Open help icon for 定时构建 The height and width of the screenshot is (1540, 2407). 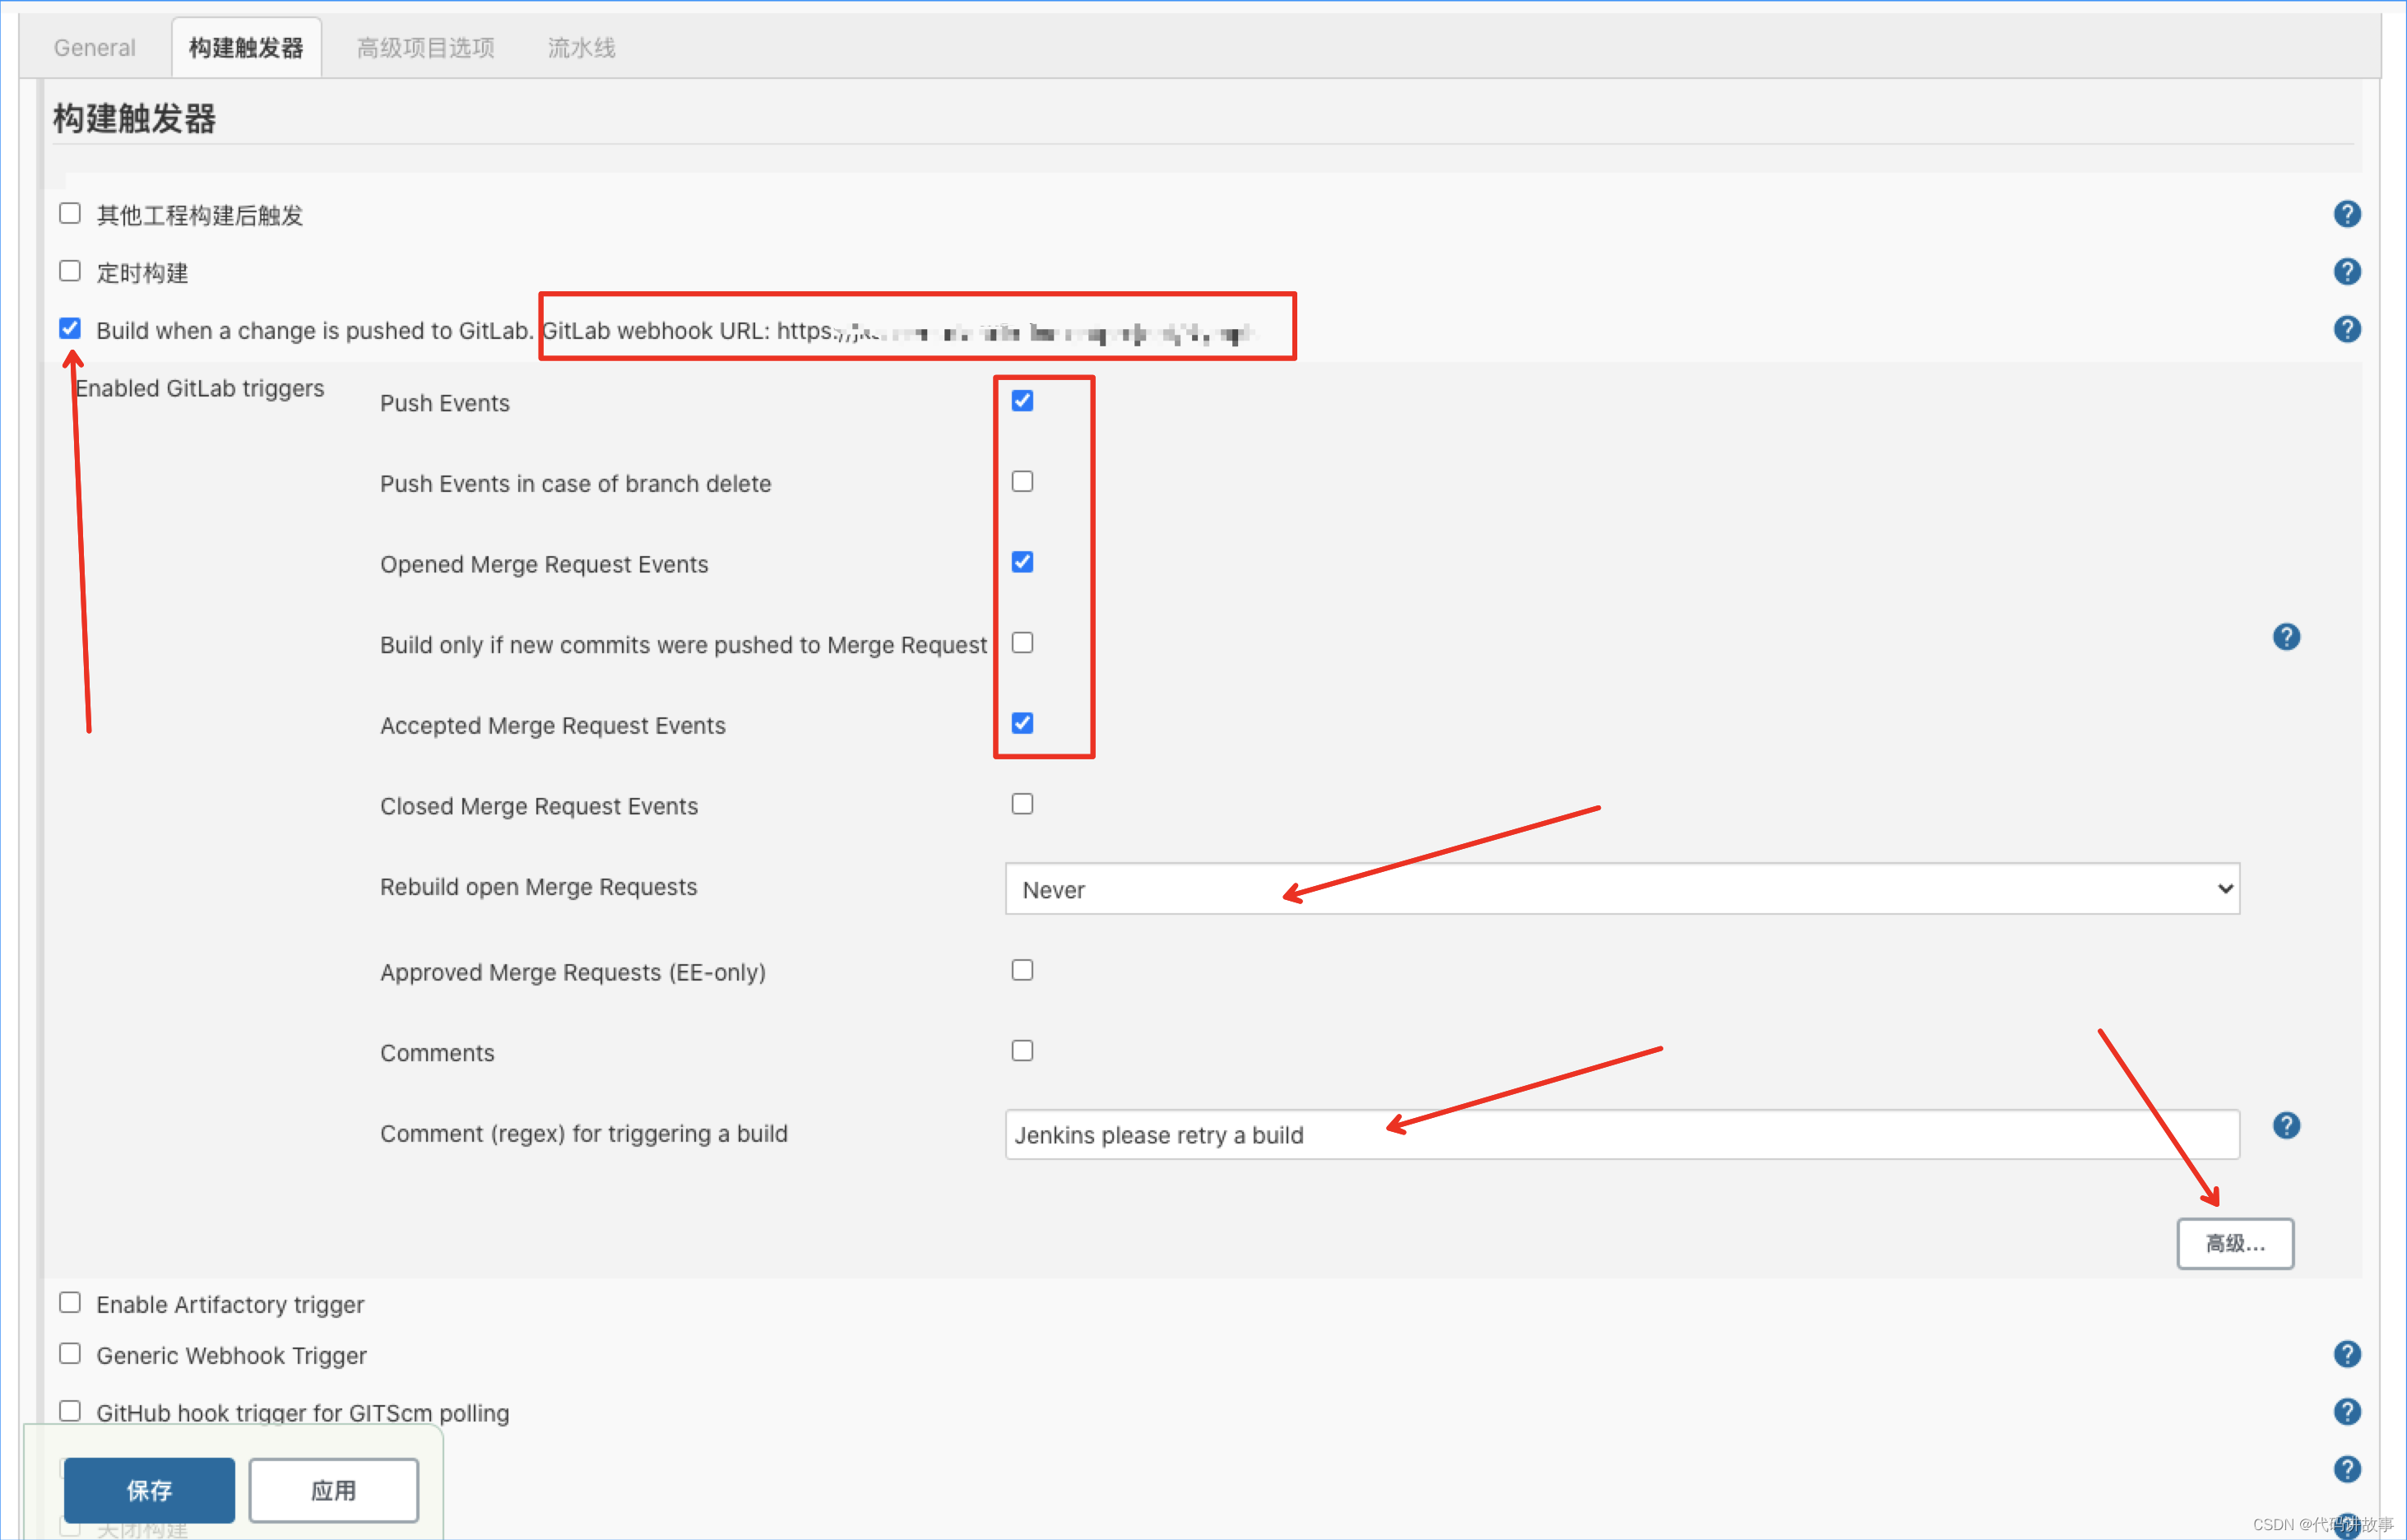pos(2346,272)
